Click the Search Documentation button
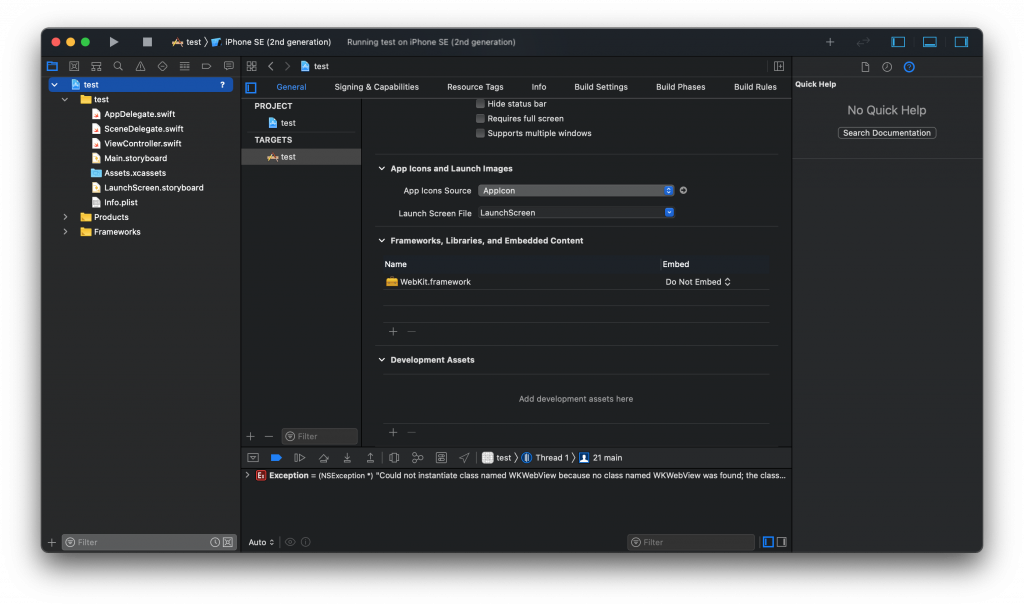 click(887, 133)
